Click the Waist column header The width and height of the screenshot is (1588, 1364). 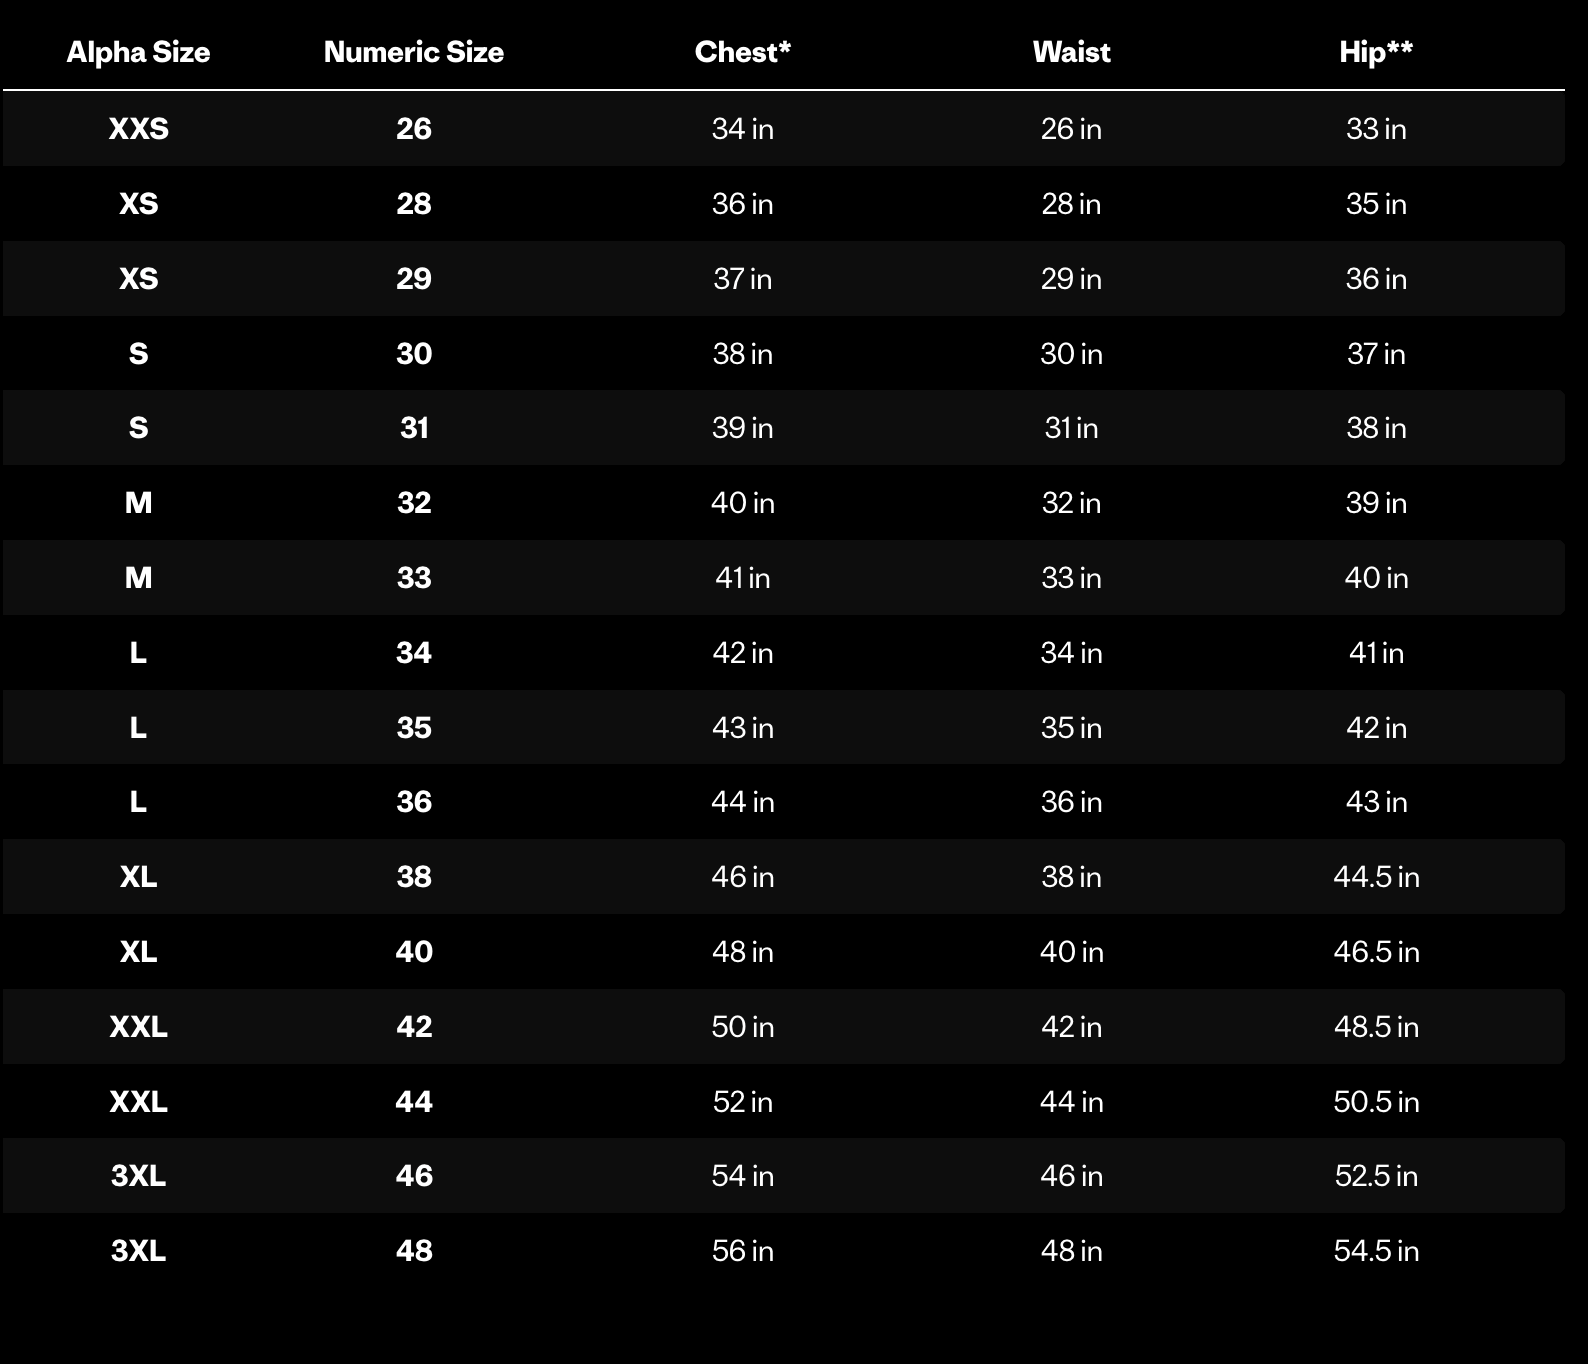[1071, 52]
